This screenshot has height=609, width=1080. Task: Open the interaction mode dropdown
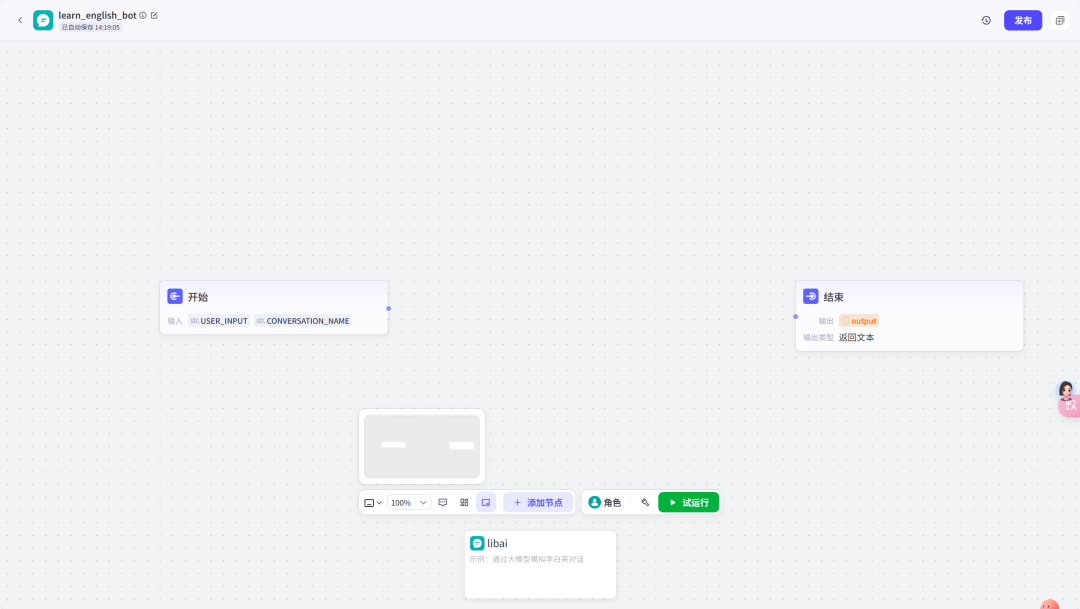373,502
